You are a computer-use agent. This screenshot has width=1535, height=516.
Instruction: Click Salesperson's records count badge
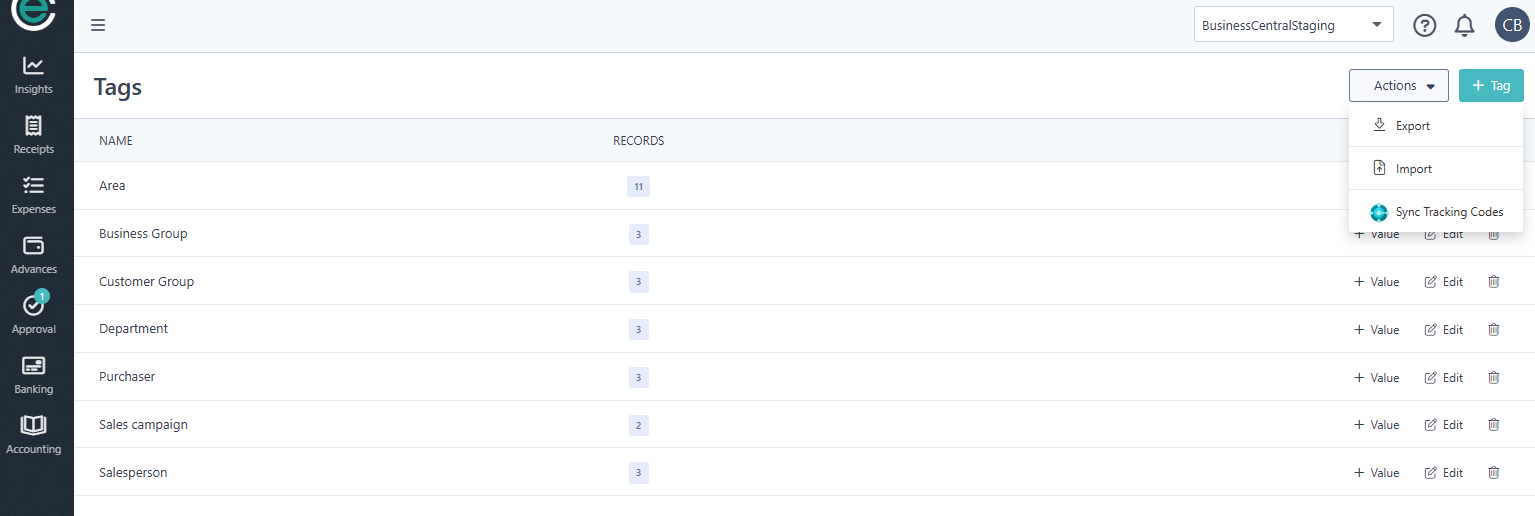(638, 473)
